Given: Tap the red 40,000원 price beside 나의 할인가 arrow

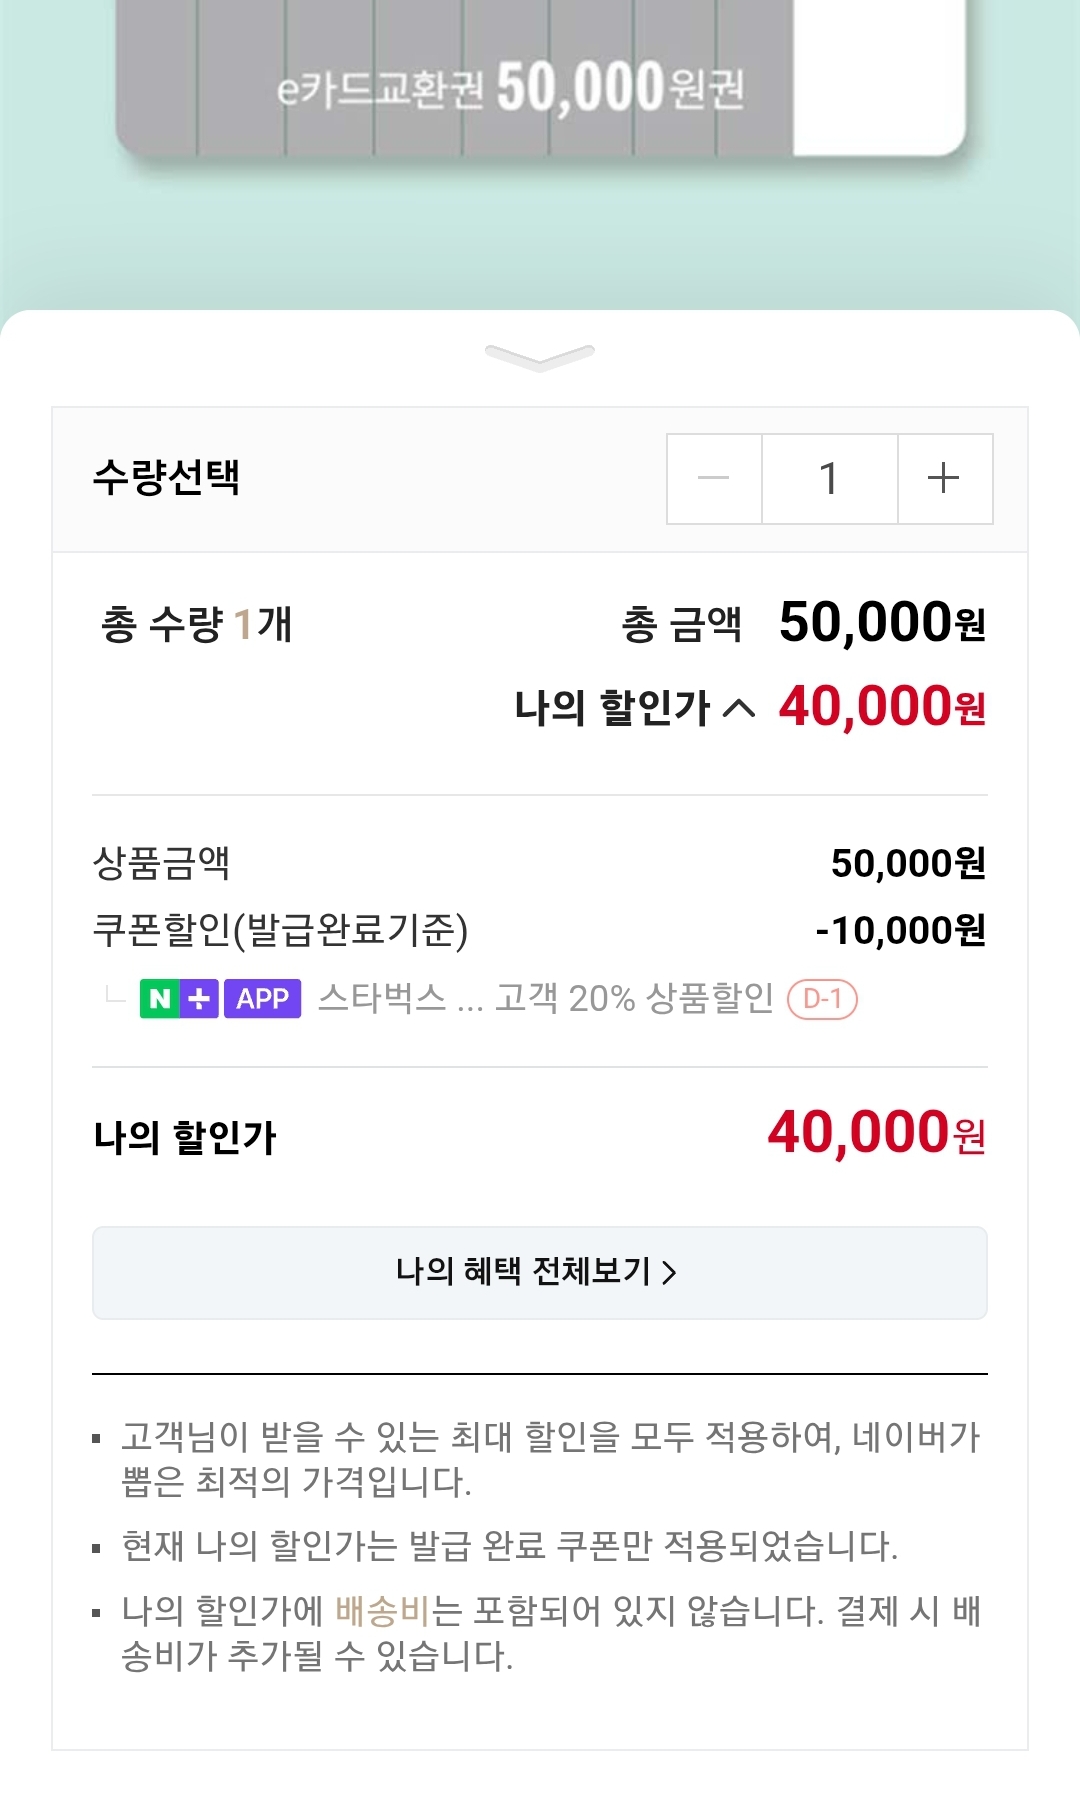Looking at the screenshot, I should coord(882,707).
